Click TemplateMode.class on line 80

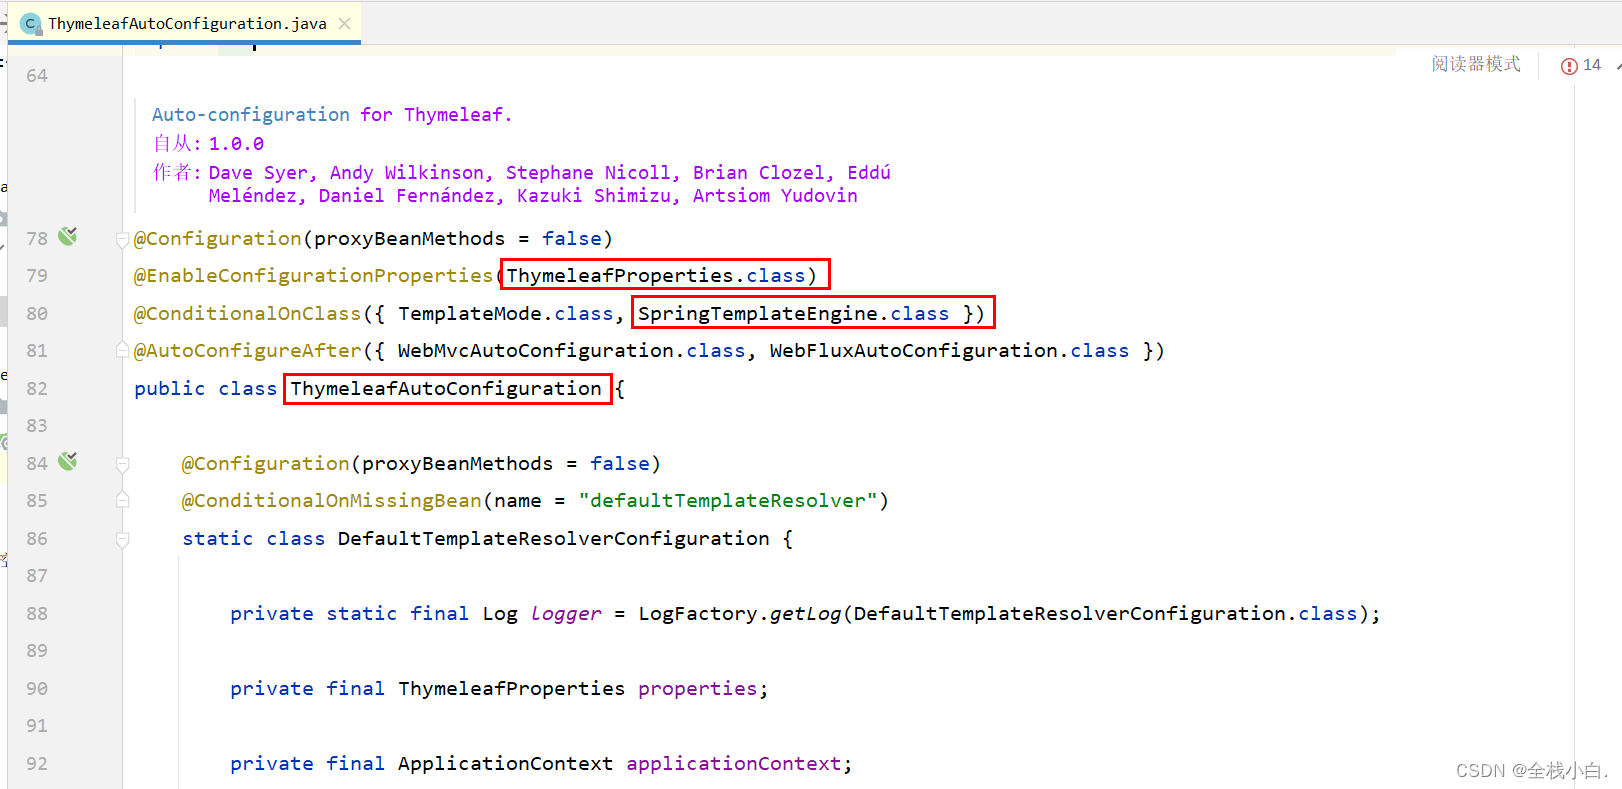point(506,314)
